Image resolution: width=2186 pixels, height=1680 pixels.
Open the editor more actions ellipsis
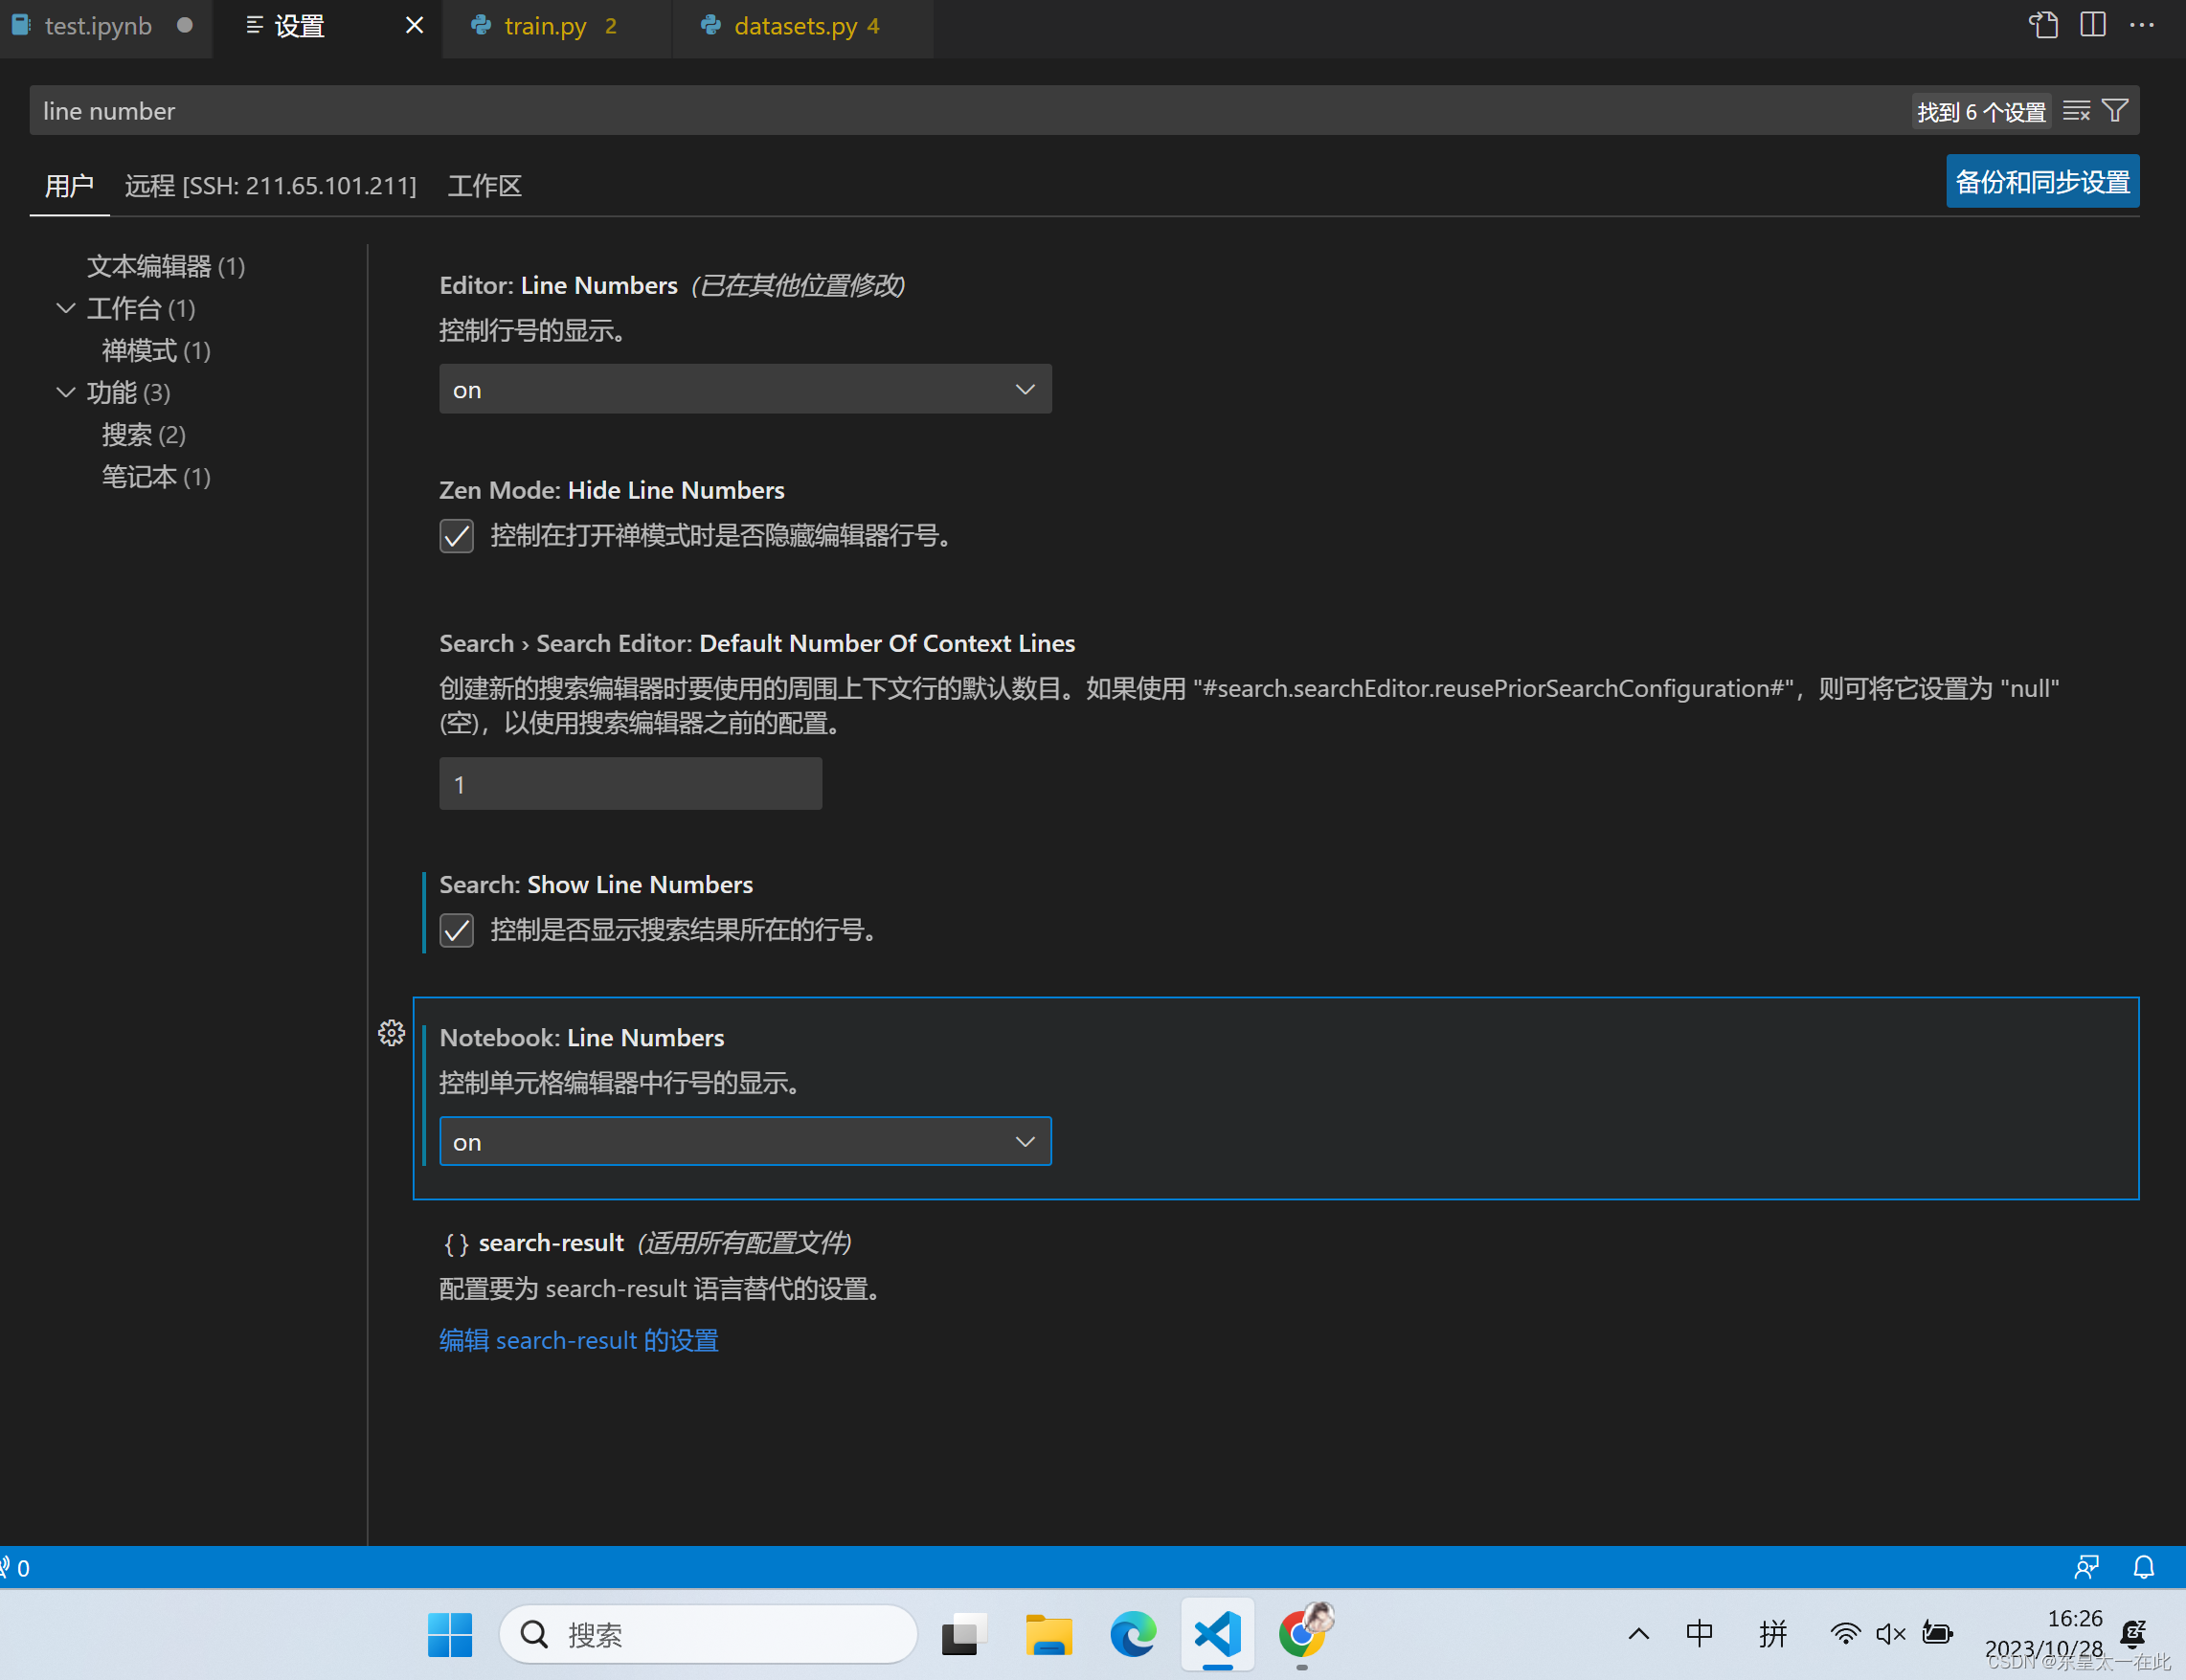2141,25
